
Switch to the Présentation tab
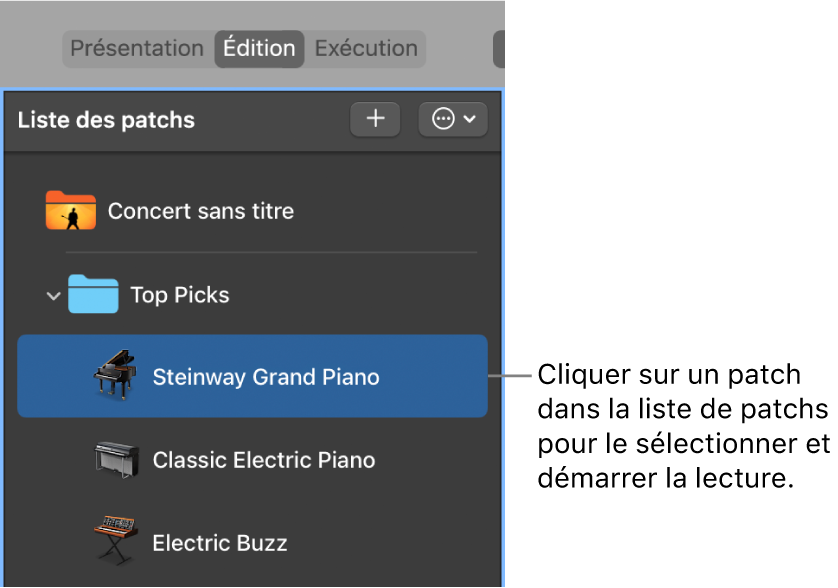click(x=137, y=48)
